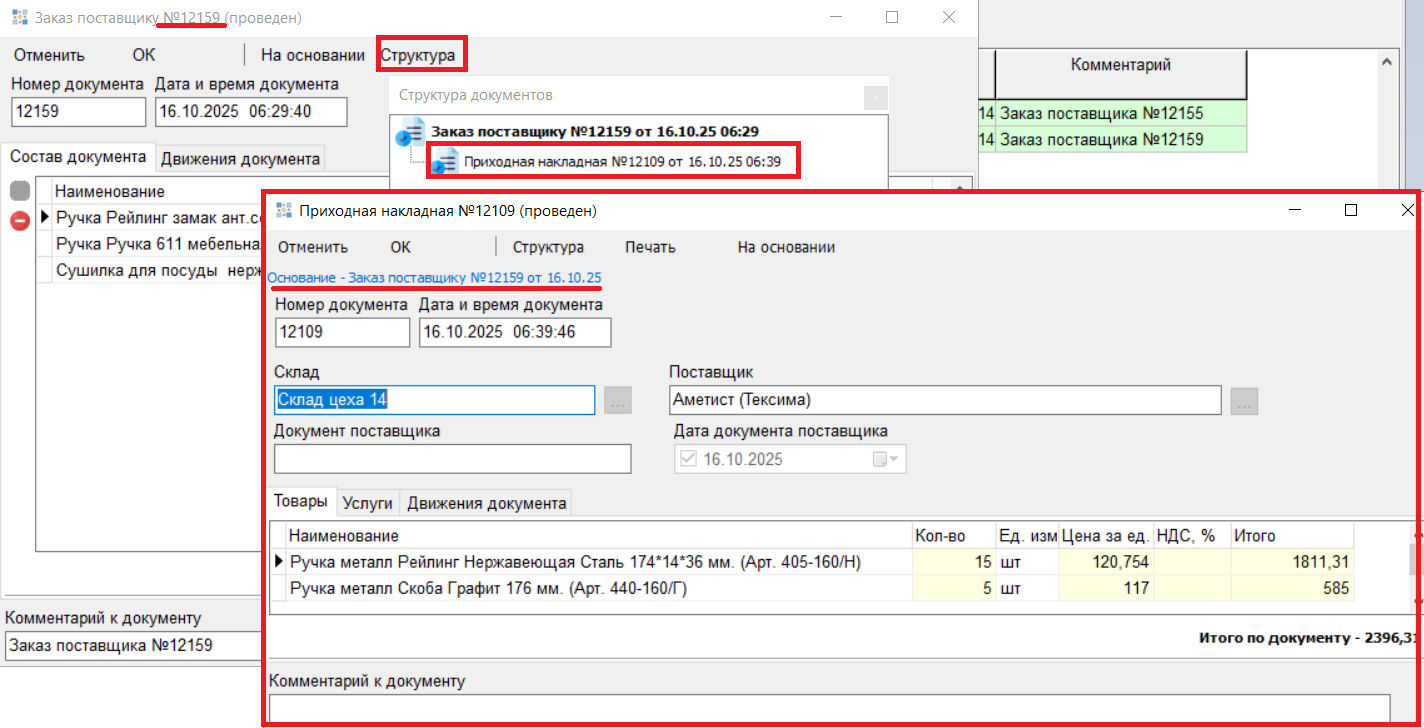Open the calendar dropdown for supplier document date
This screenshot has height=728, width=1424.
tap(886, 460)
